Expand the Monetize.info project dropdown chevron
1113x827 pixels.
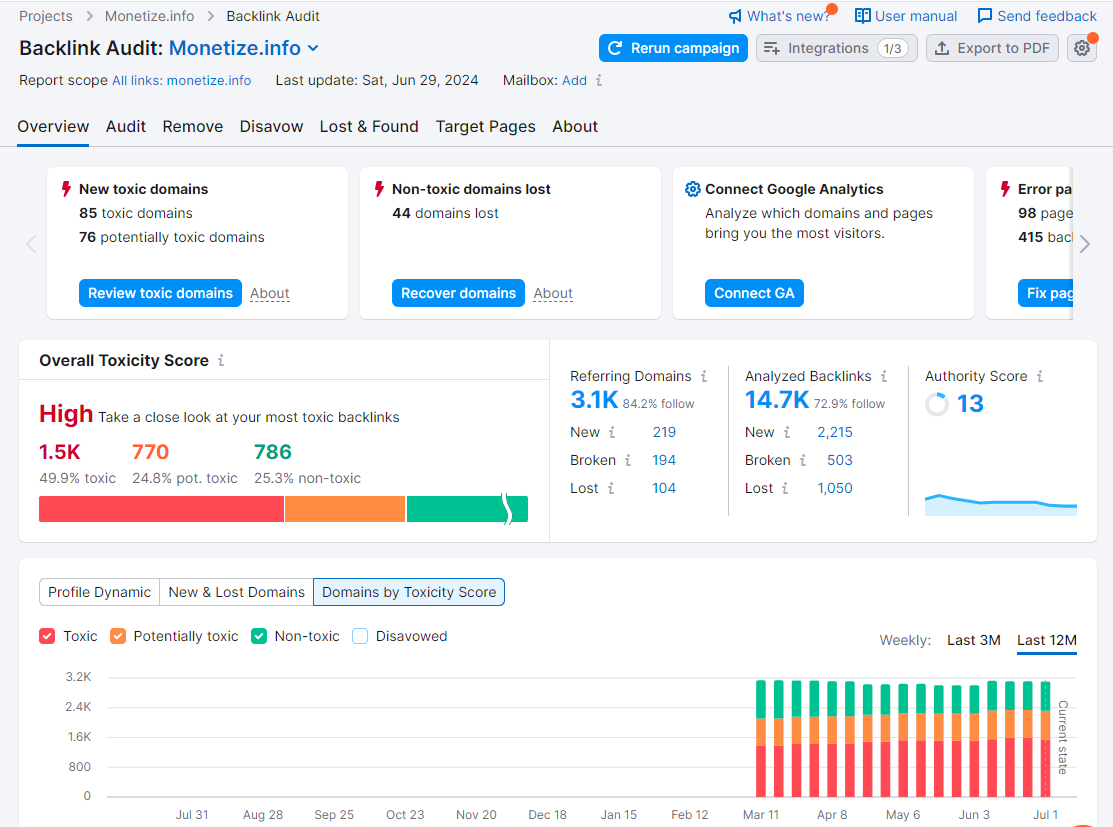click(x=313, y=48)
